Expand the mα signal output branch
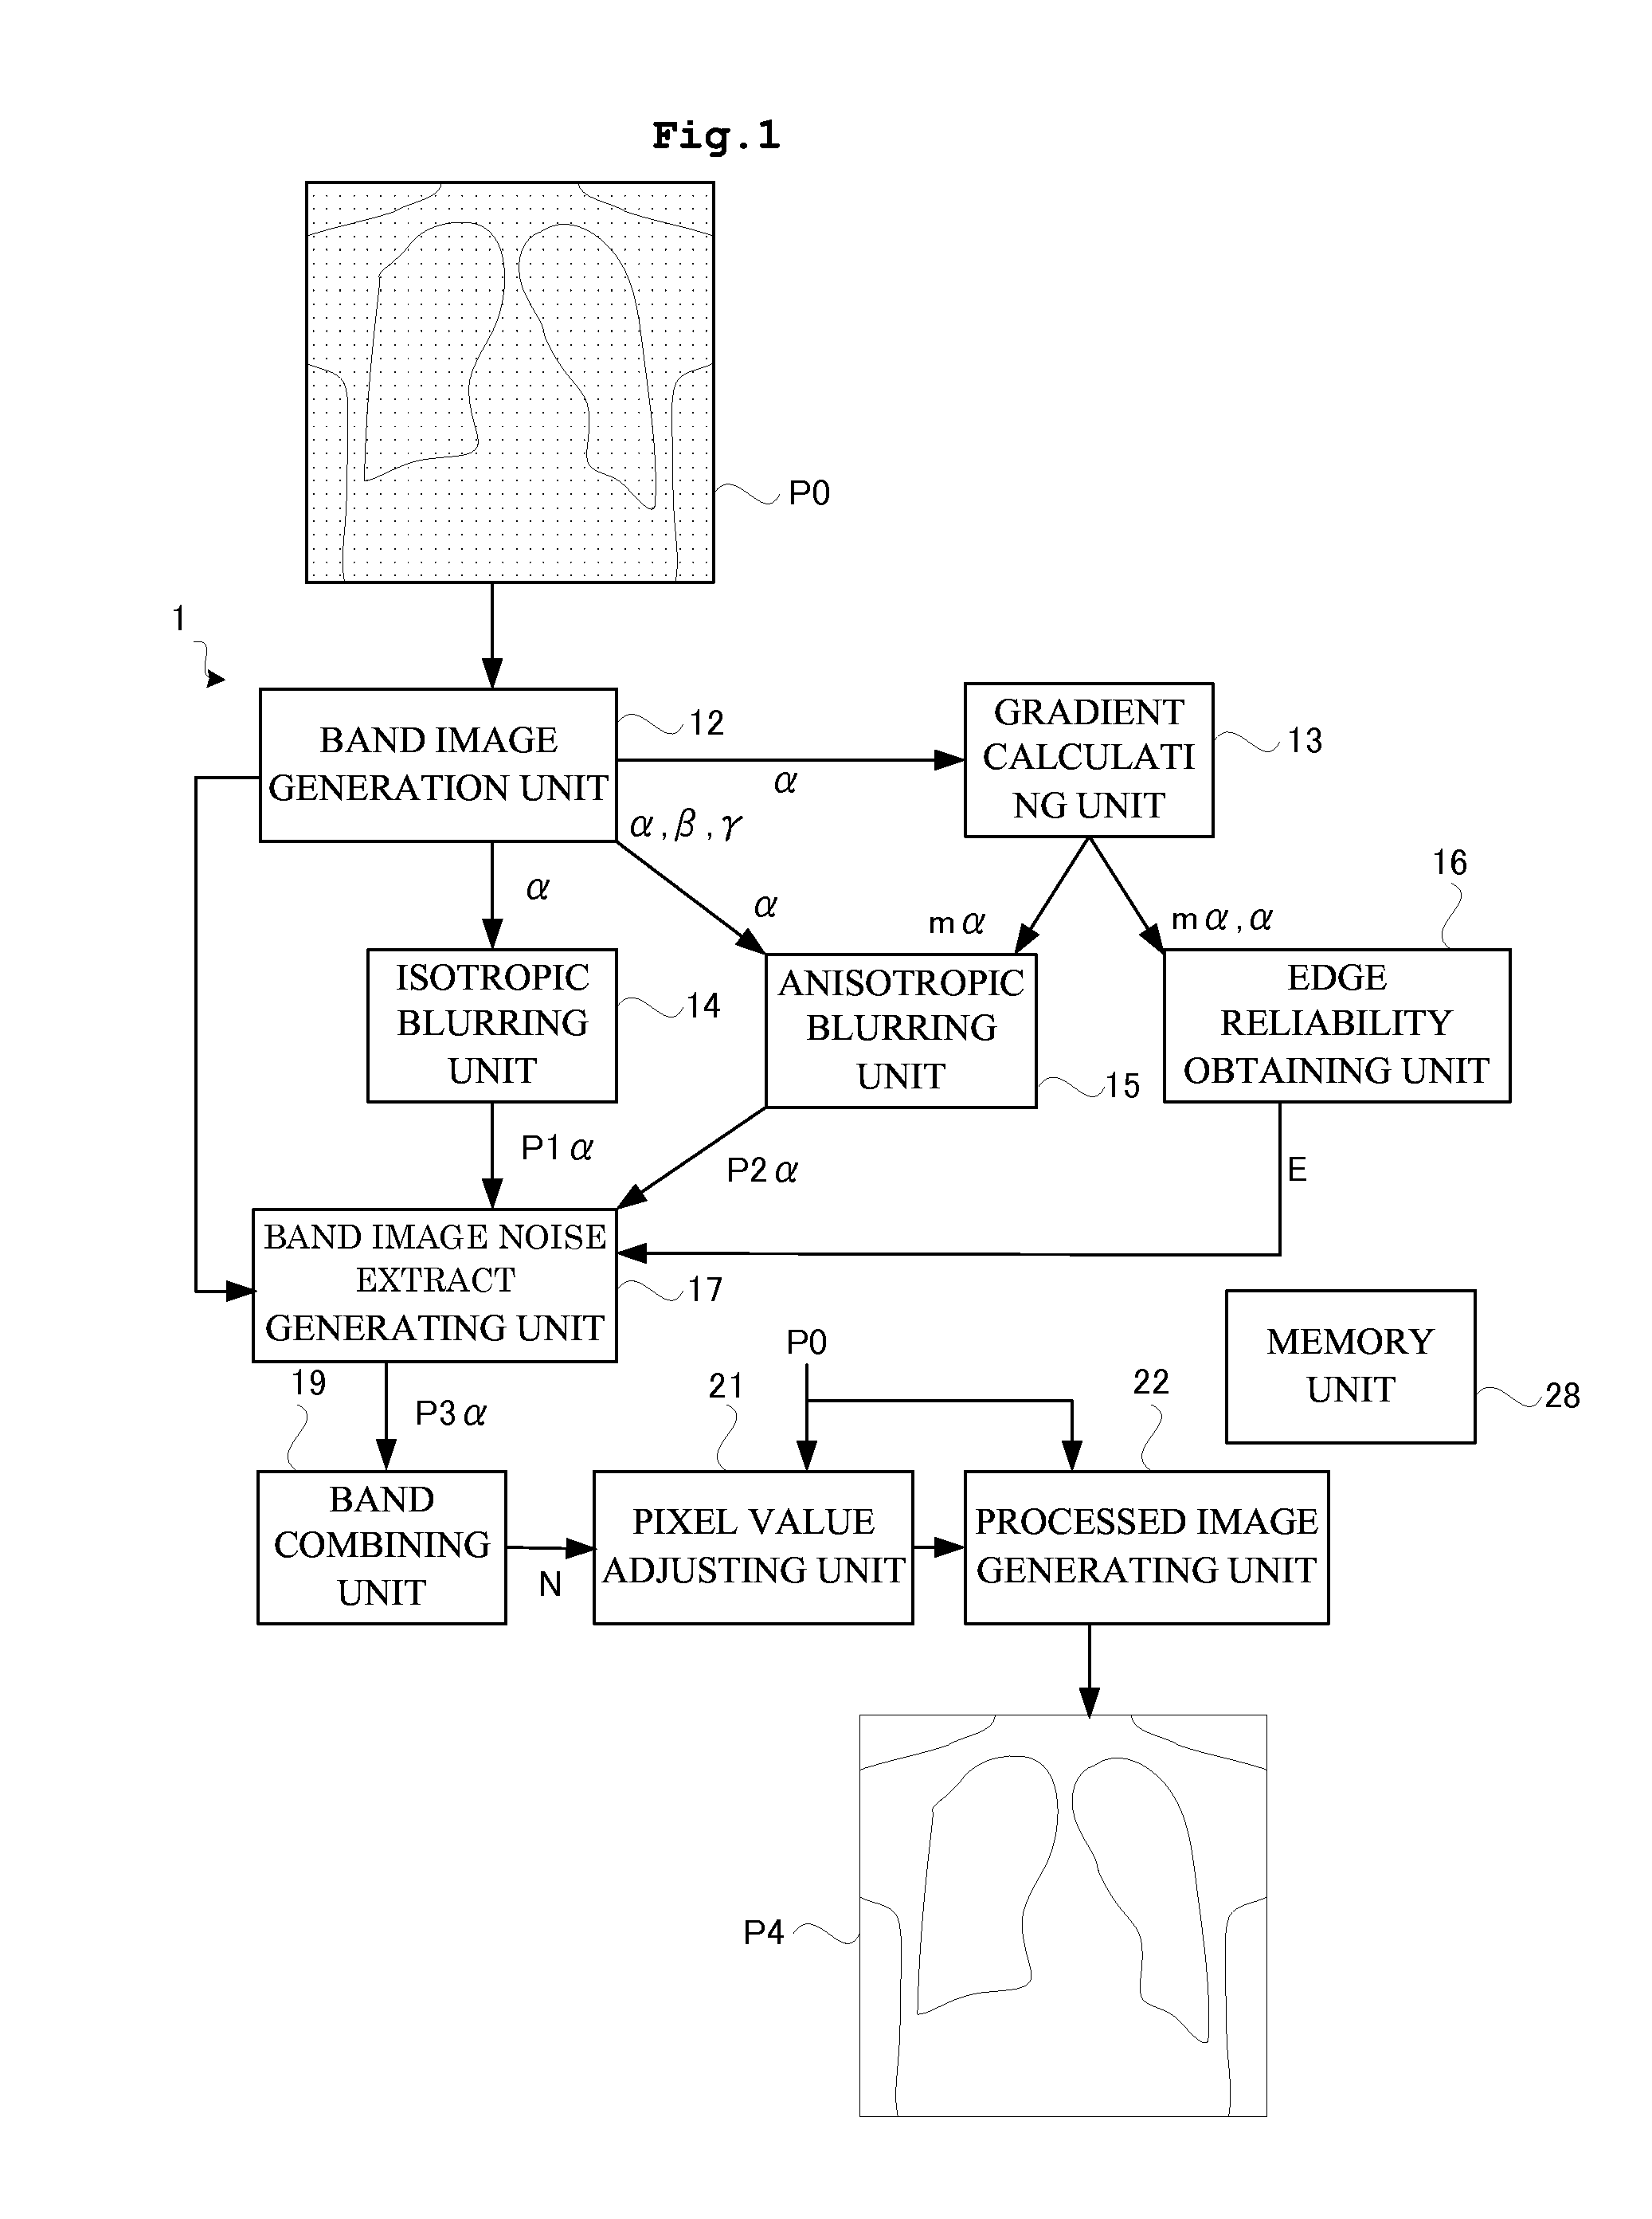The height and width of the screenshot is (2219, 1652). pyautogui.click(x=1137, y=850)
